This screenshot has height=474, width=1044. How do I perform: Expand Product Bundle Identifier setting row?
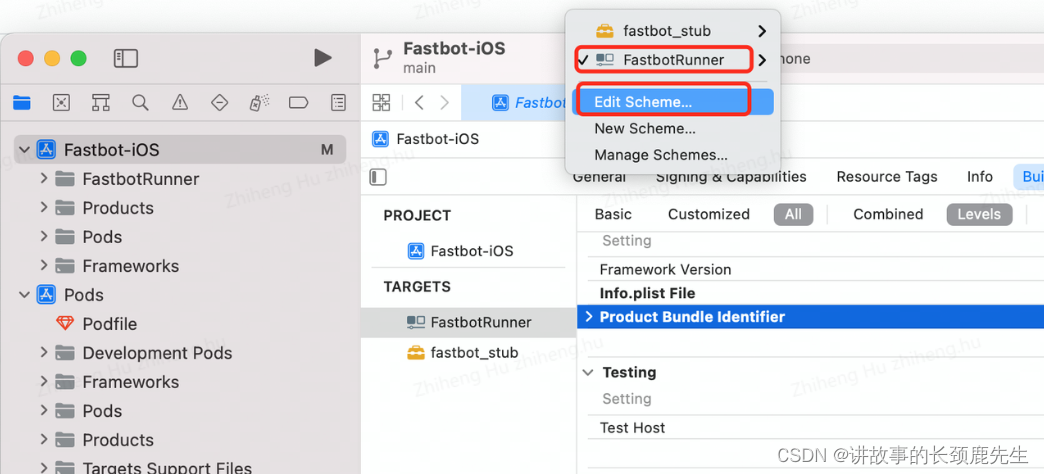589,317
